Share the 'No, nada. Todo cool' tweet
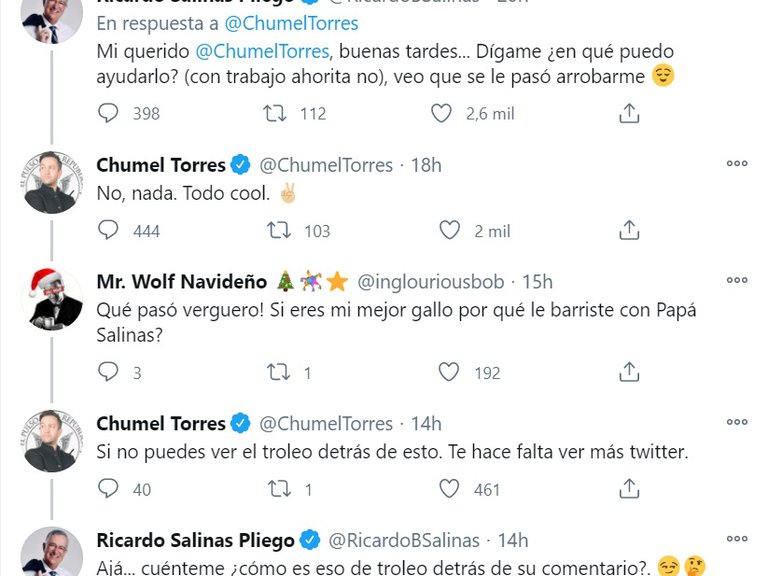 [x=629, y=231]
